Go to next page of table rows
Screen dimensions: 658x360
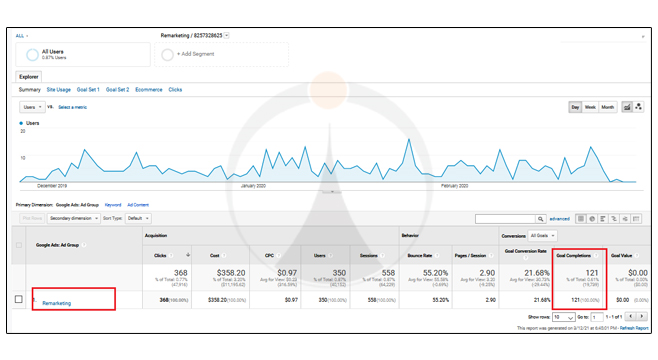tap(642, 316)
